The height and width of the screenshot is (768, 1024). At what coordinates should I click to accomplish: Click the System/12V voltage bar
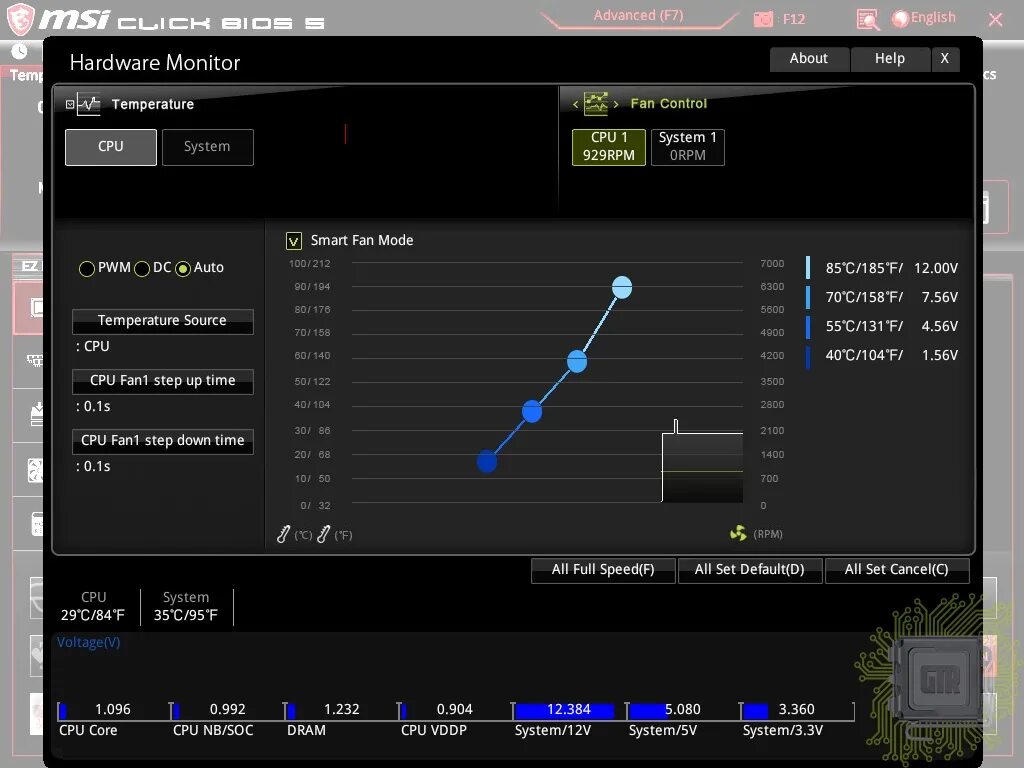click(x=564, y=711)
